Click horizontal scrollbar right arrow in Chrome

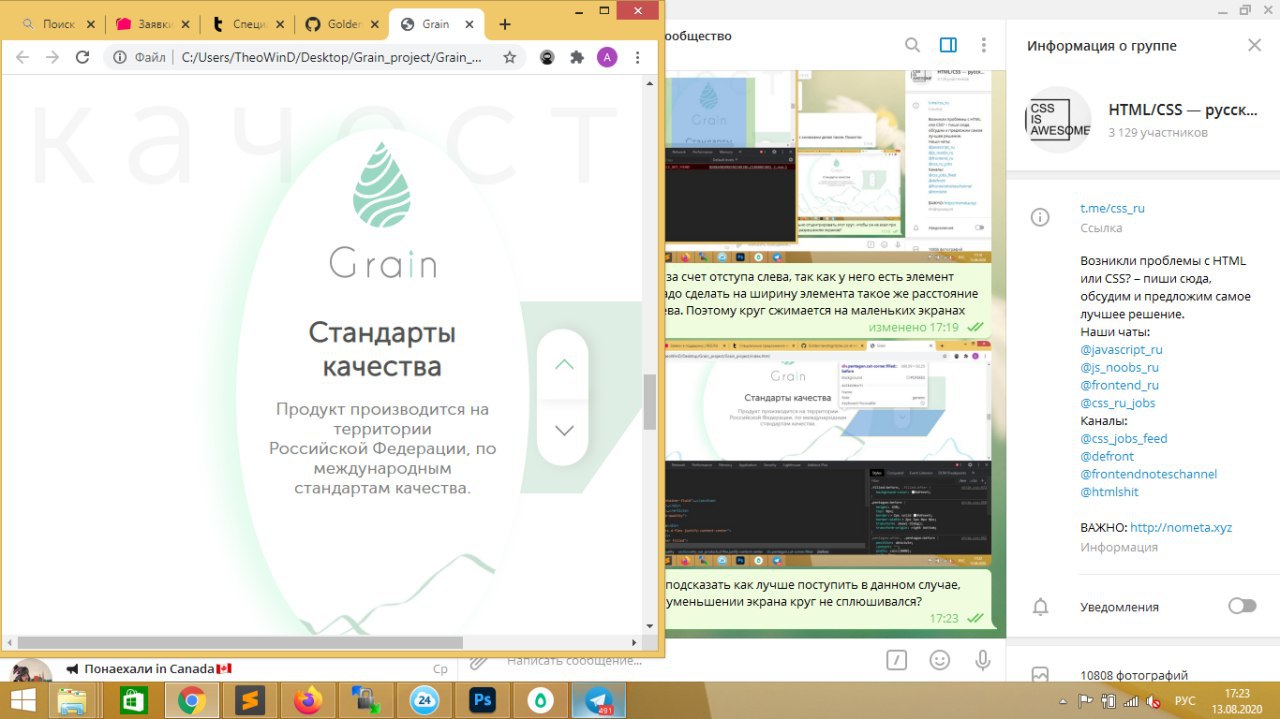pos(634,642)
